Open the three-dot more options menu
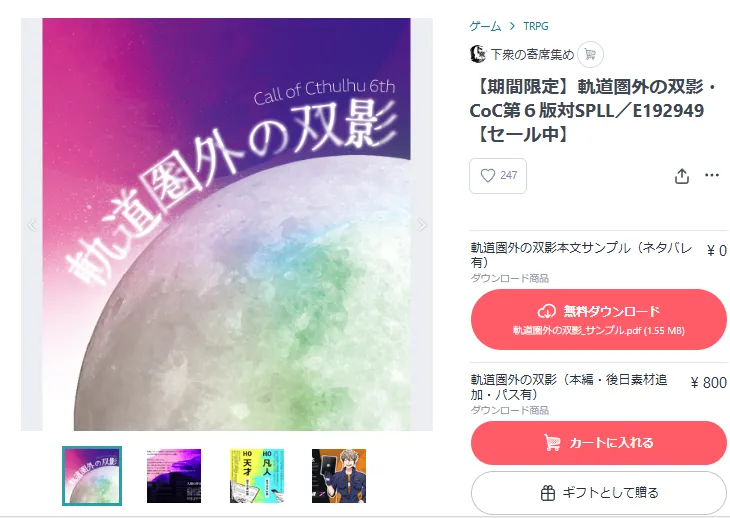Screen dimensions: 730x518 click(712, 175)
